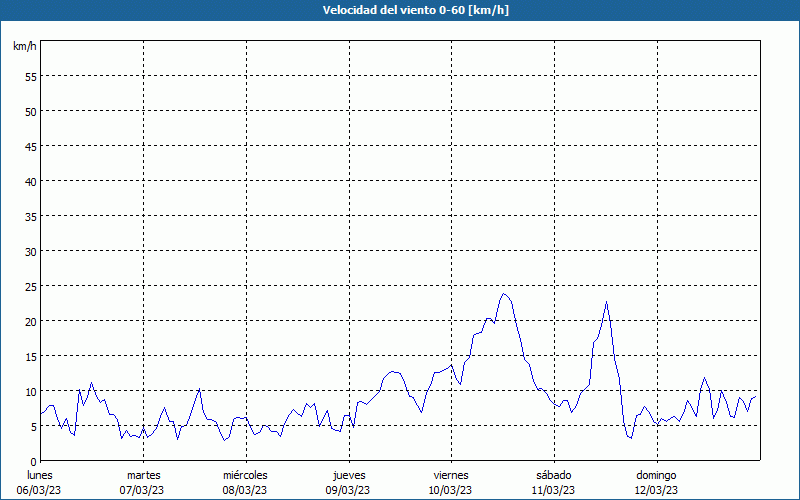The image size is (800, 500).
Task: Click the 45 value on the y-axis
Action: [x=31, y=146]
